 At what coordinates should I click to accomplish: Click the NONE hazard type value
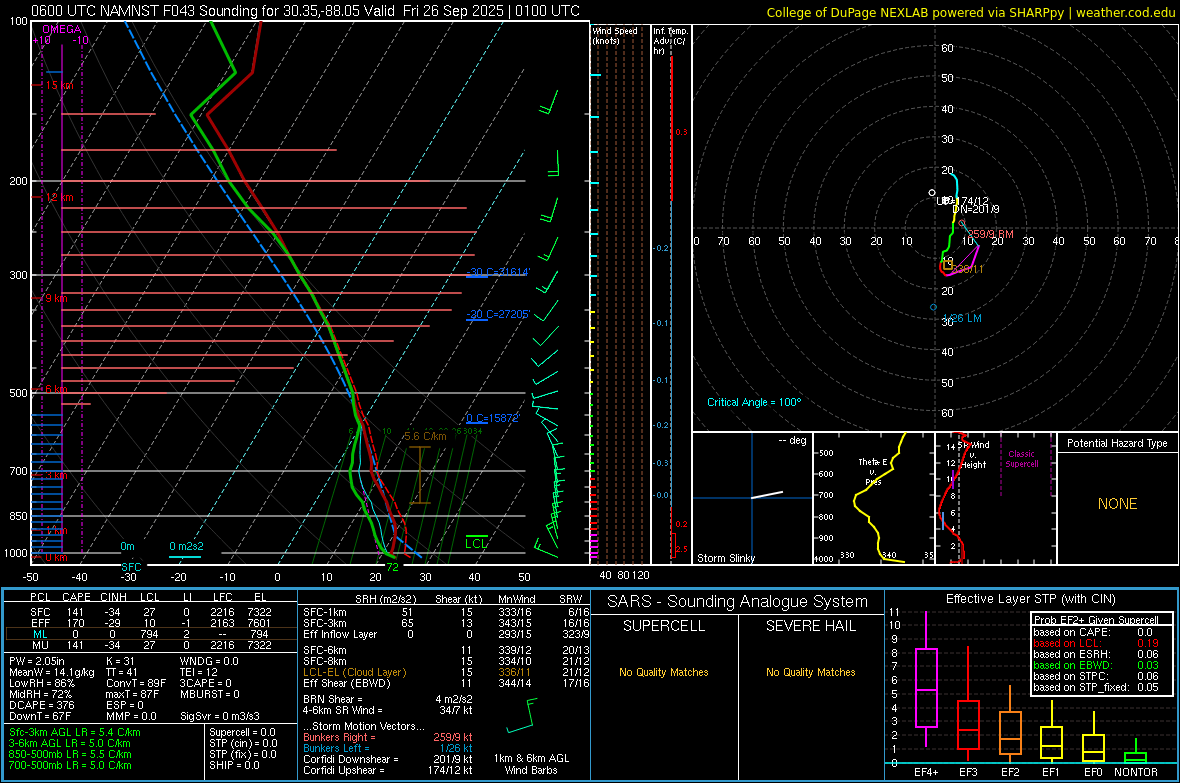pos(1118,504)
